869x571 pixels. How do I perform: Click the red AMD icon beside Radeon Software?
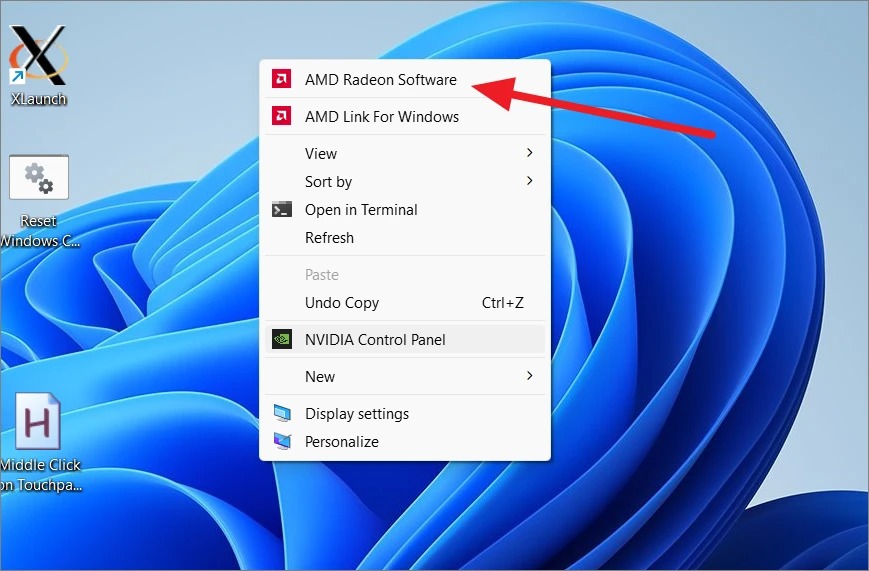click(x=282, y=79)
